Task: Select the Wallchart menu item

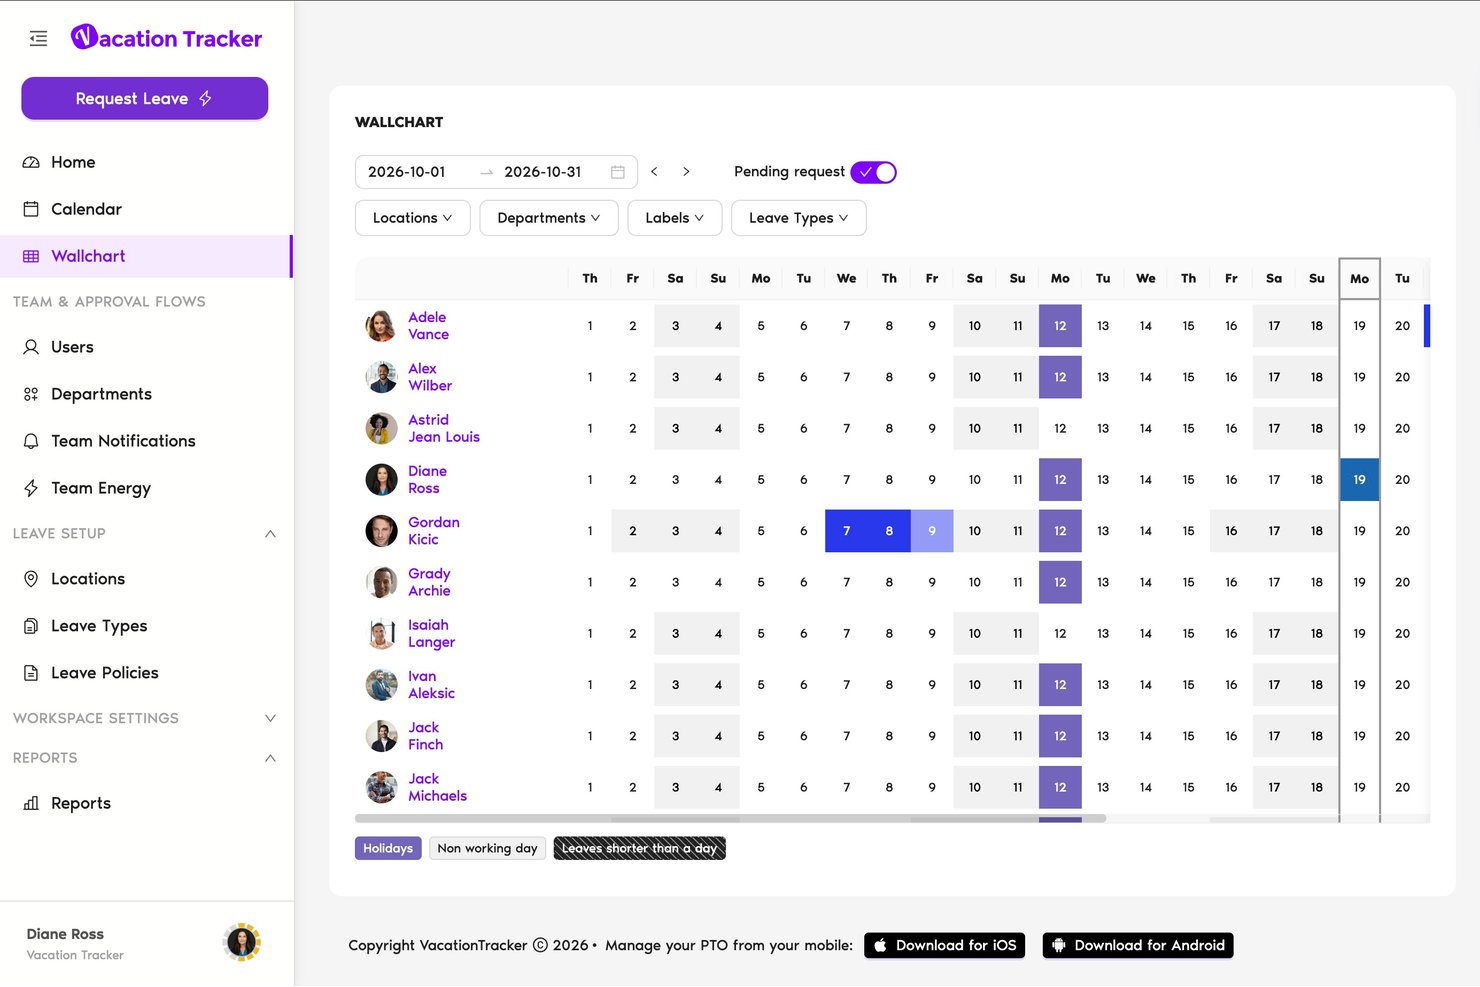Action: click(146, 256)
